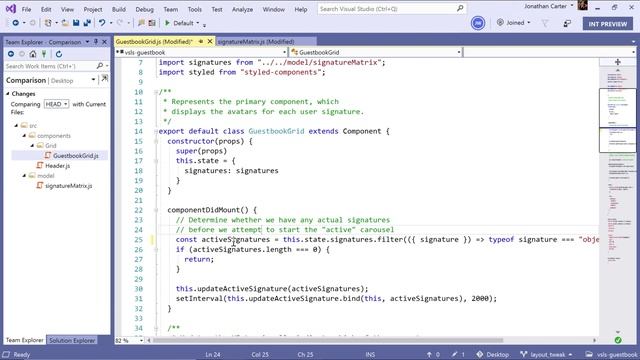This screenshot has height=360, width=640.
Task: Open the Comparison page dropdown arrow
Action: pos(93,80)
